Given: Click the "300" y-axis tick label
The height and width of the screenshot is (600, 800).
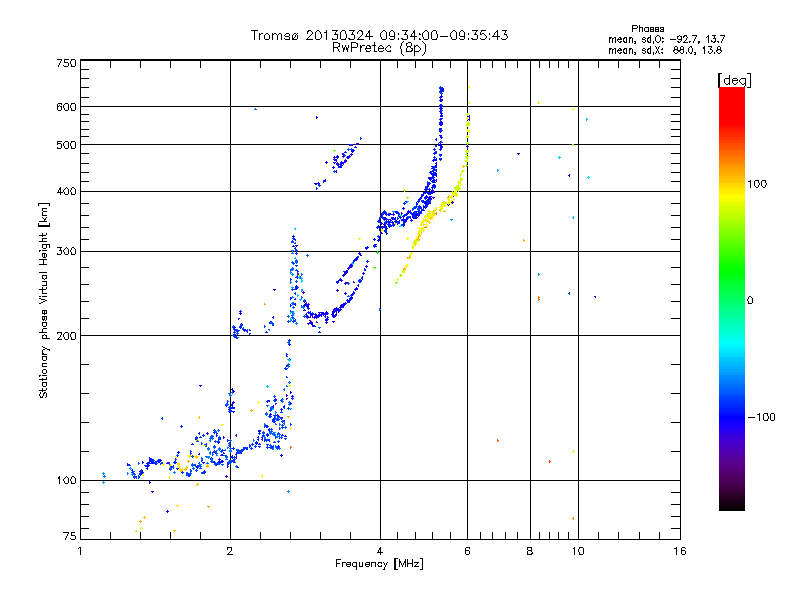Looking at the screenshot, I should (66, 252).
